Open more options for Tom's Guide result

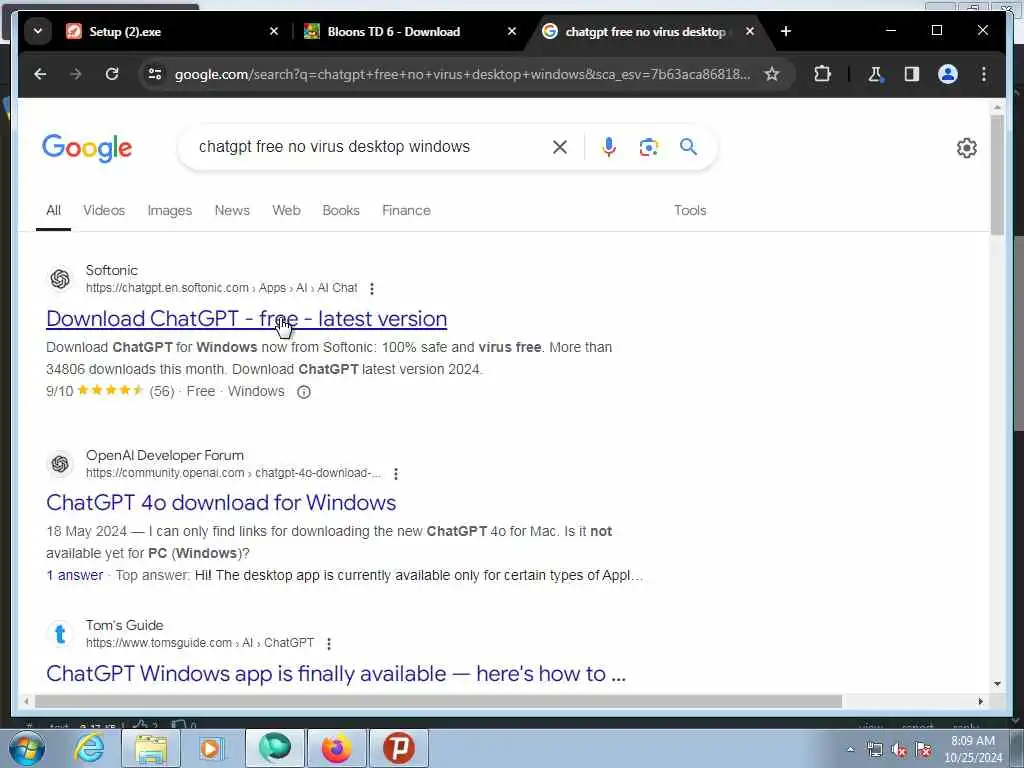(x=329, y=644)
